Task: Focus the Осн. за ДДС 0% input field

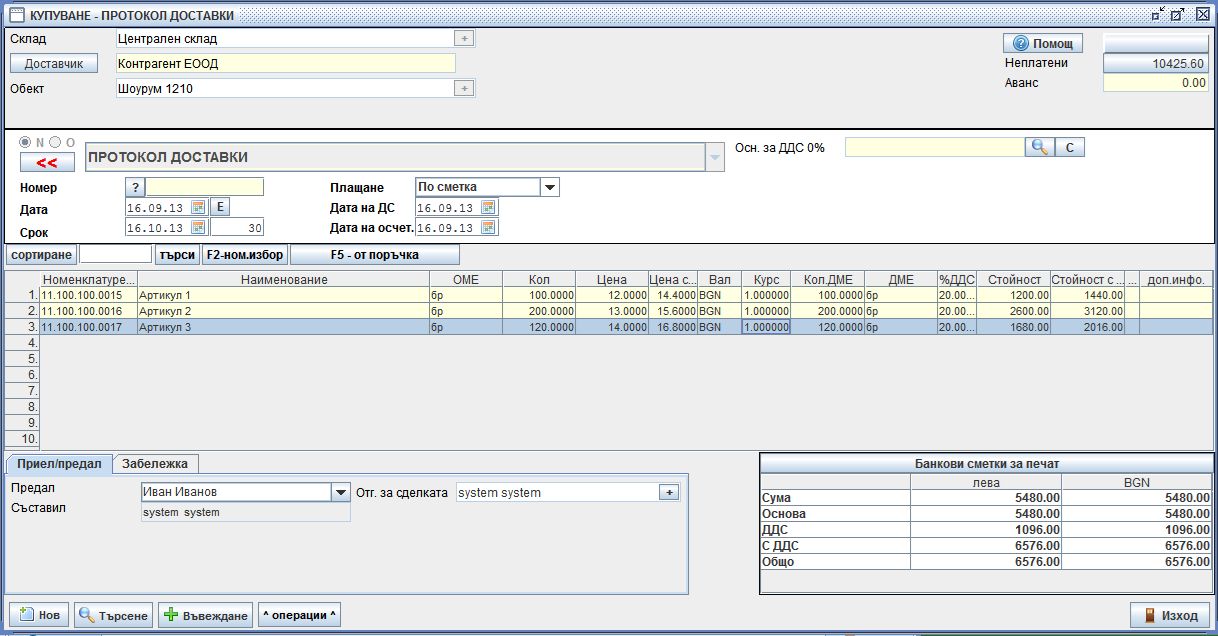Action: click(x=935, y=147)
